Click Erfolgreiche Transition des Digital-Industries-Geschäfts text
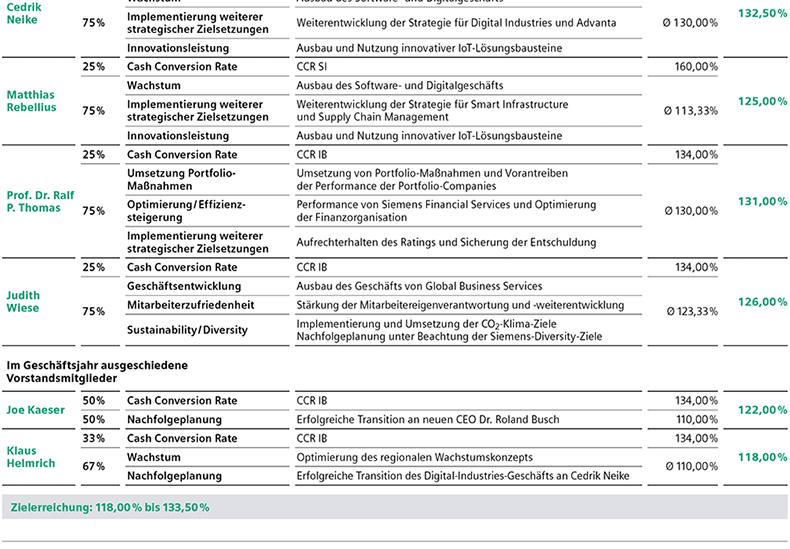 463,475
